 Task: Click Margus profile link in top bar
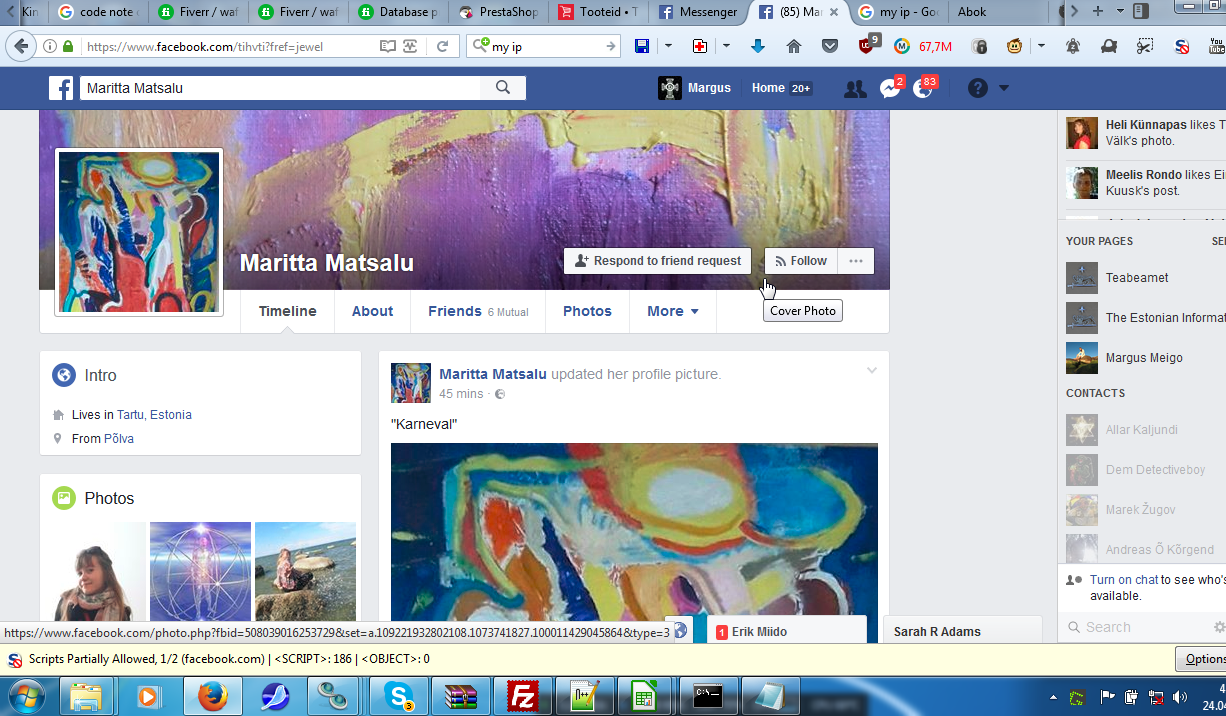click(695, 88)
